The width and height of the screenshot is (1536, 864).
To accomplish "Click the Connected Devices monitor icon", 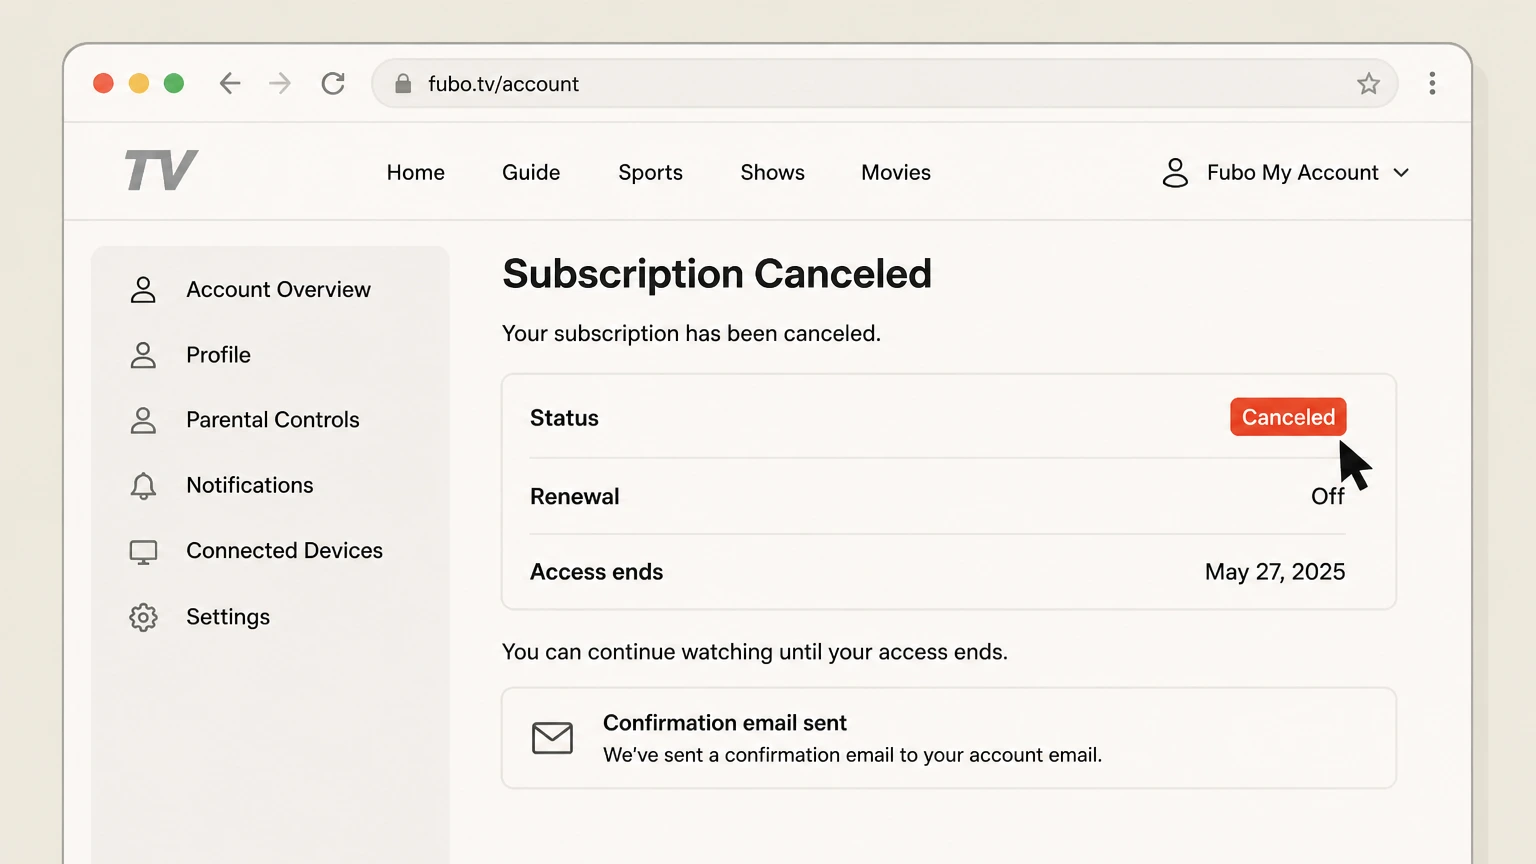I will (x=143, y=552).
